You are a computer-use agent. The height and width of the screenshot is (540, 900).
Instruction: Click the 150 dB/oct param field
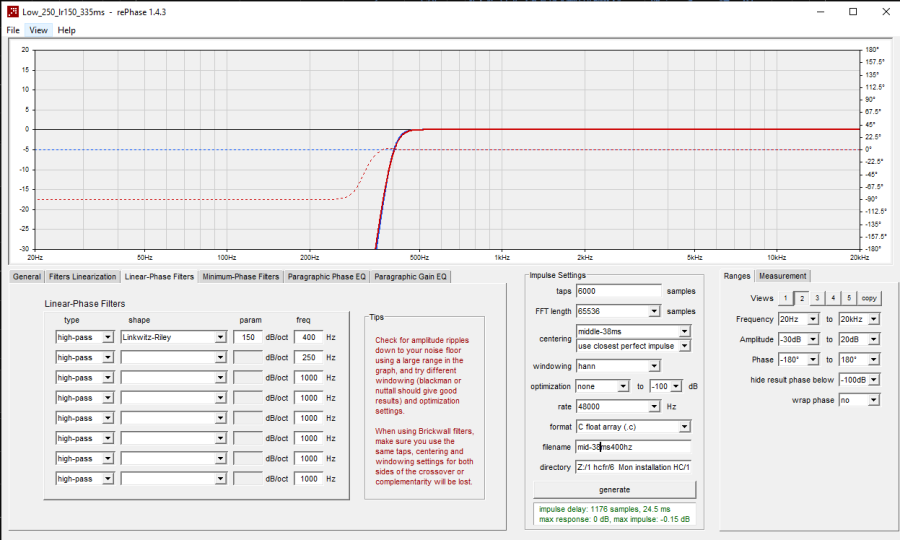tap(248, 337)
